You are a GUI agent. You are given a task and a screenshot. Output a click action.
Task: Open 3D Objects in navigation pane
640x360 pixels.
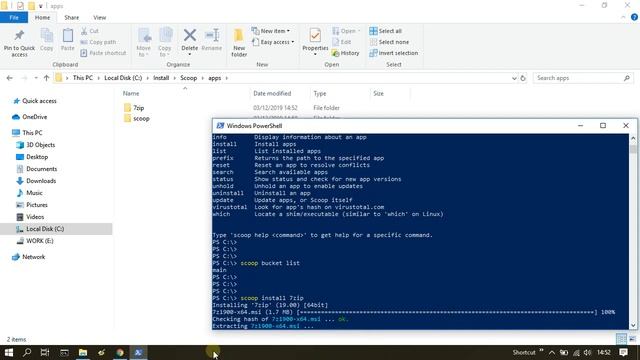pyautogui.click(x=40, y=145)
